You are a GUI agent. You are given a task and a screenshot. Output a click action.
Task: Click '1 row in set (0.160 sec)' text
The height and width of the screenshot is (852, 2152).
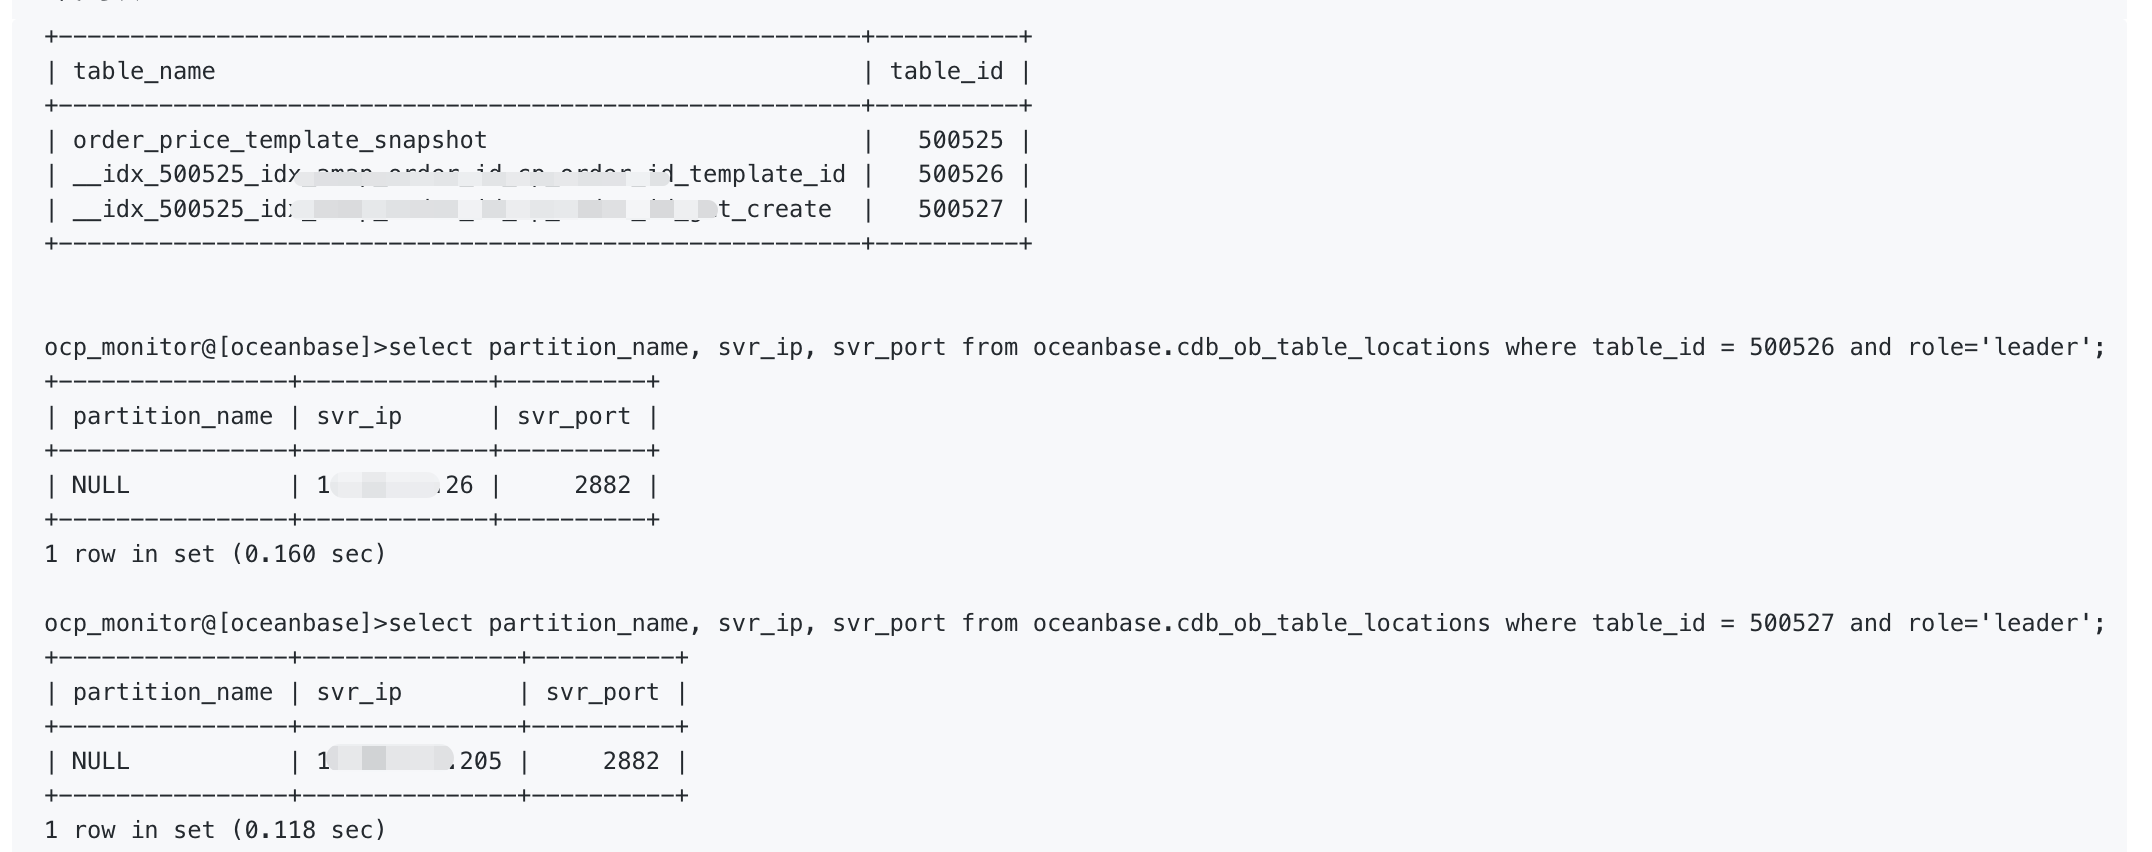pos(215,554)
